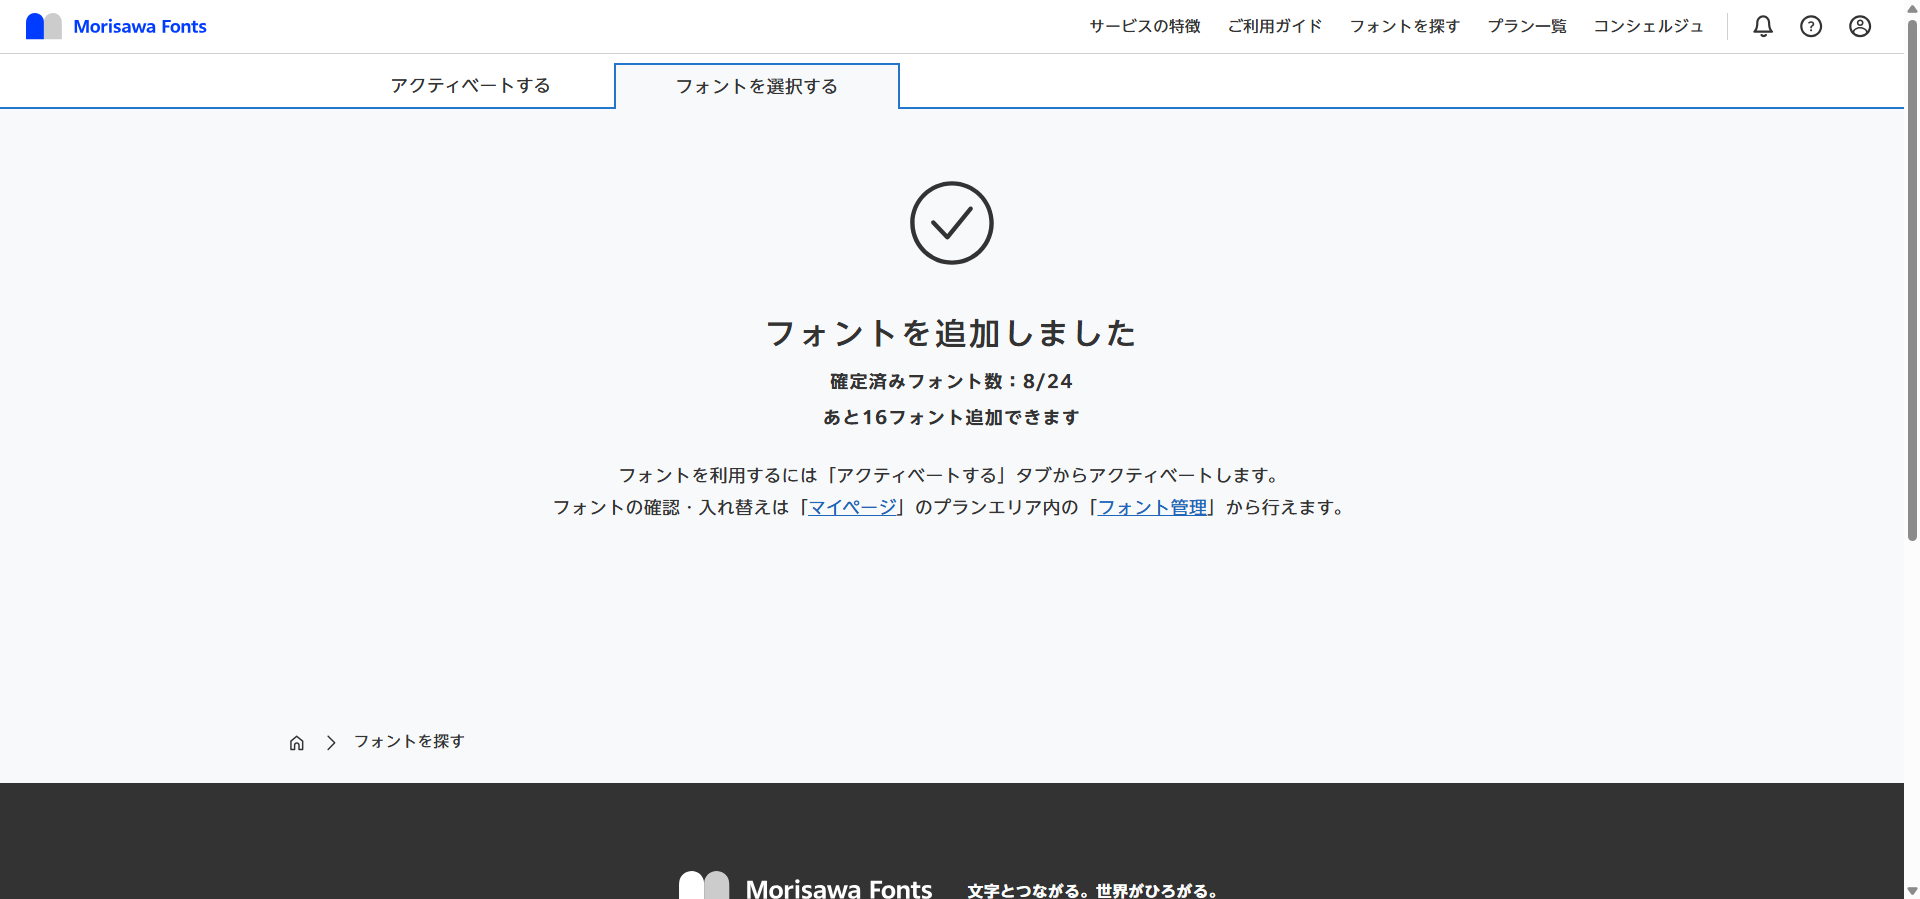Click the large checkmark success icon

pos(951,223)
